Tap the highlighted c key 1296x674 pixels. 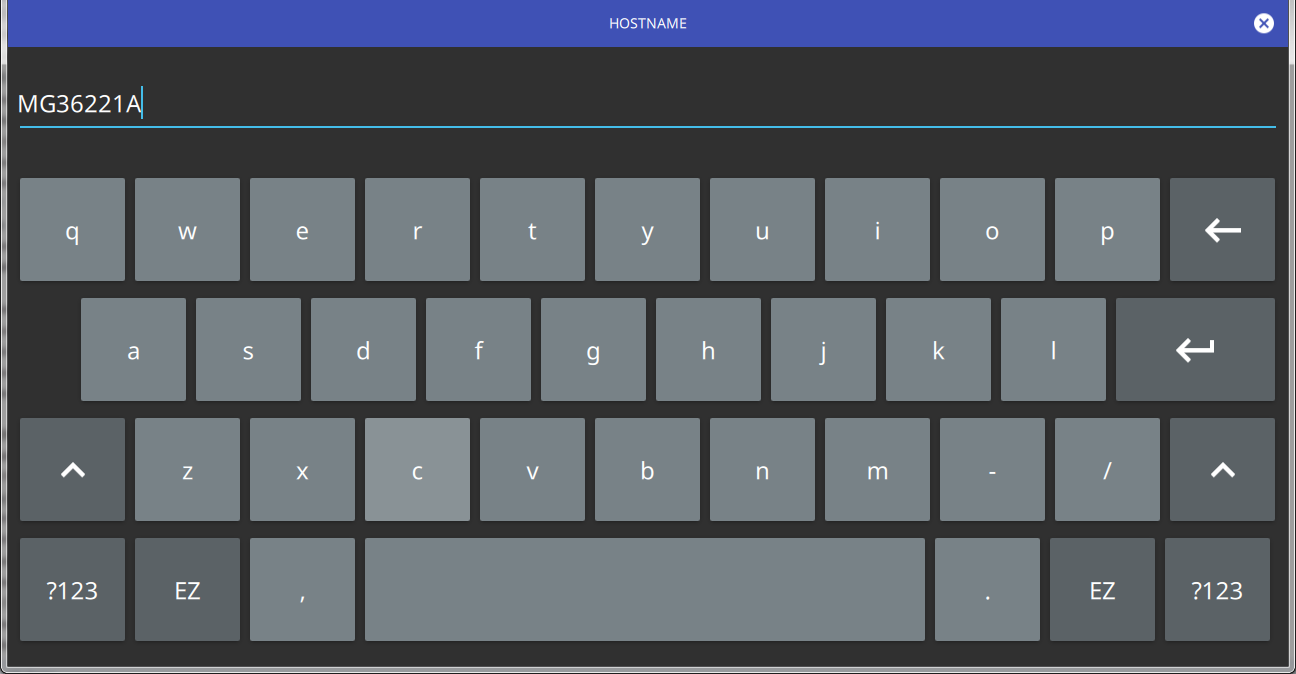point(417,470)
